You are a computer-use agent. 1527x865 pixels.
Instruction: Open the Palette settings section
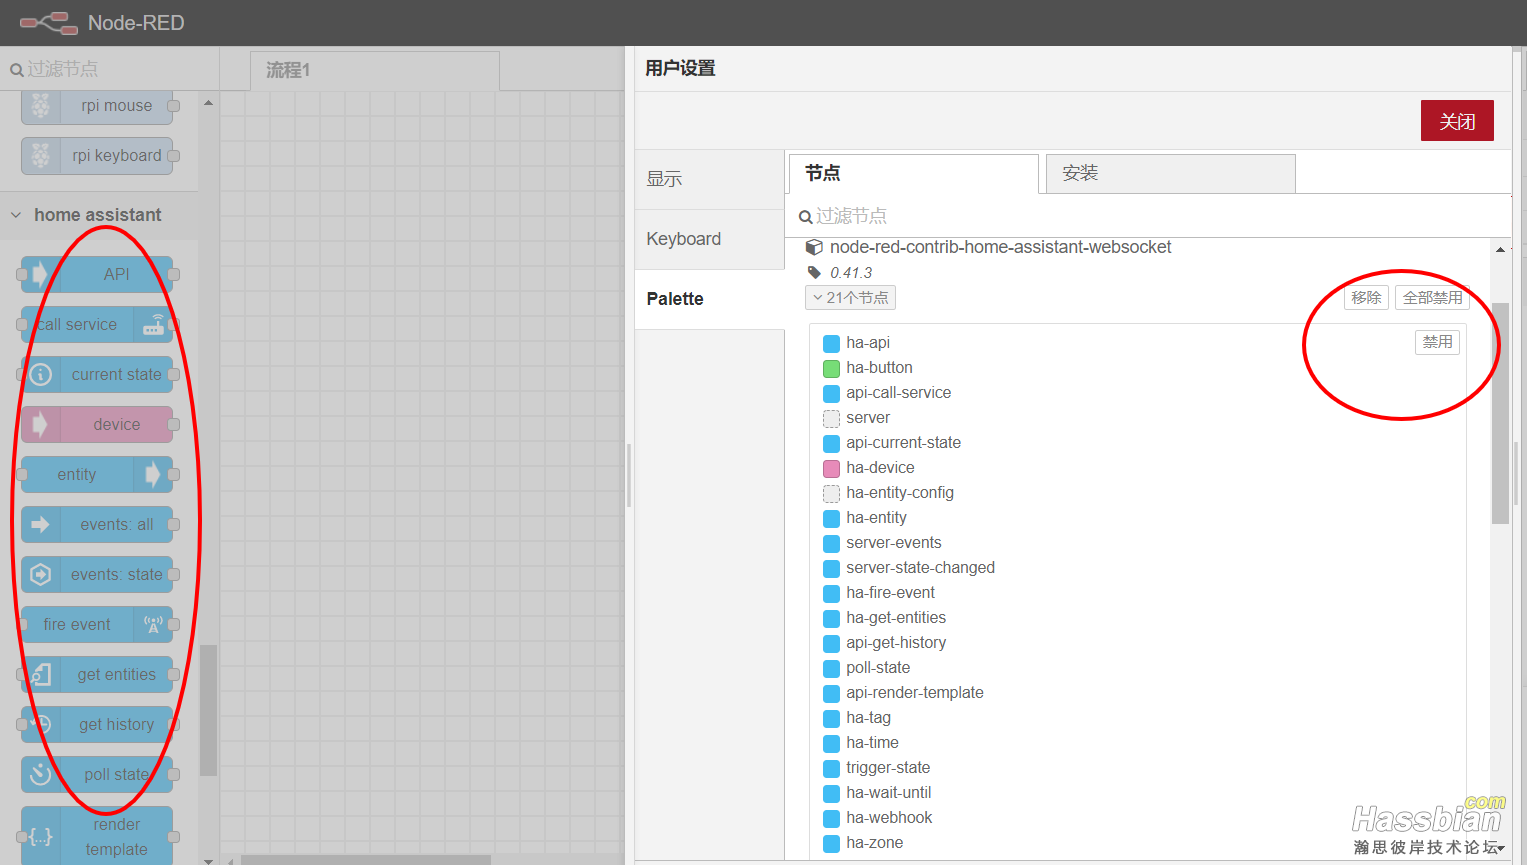[710, 299]
